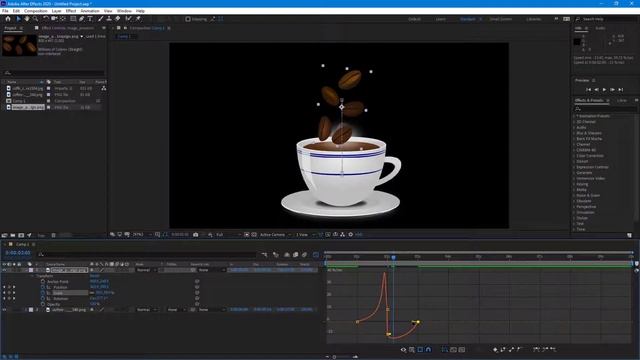Select the Zoom magnifier tool
640x360 pixels.
[x=36, y=19]
